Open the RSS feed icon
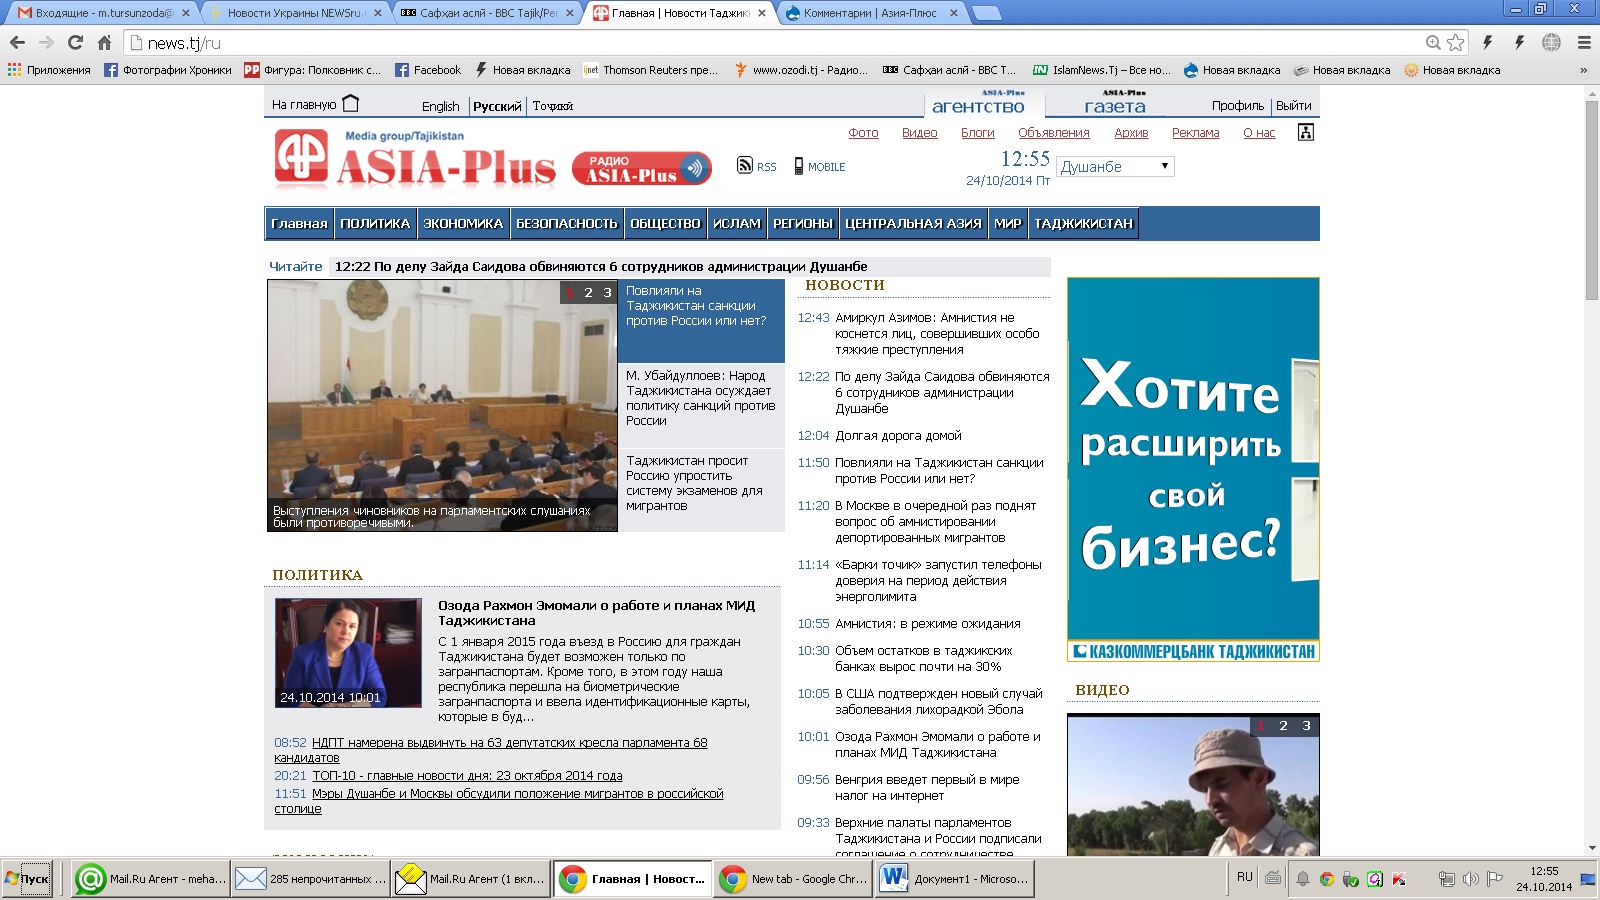The width and height of the screenshot is (1600, 900). [744, 166]
